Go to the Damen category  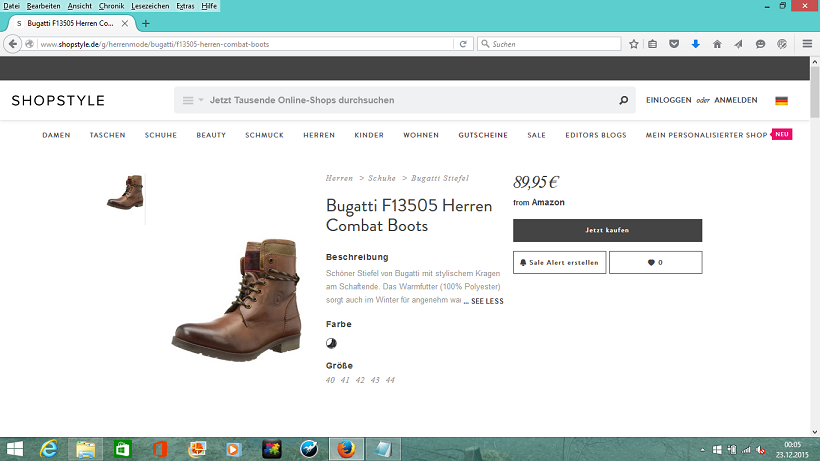56,135
